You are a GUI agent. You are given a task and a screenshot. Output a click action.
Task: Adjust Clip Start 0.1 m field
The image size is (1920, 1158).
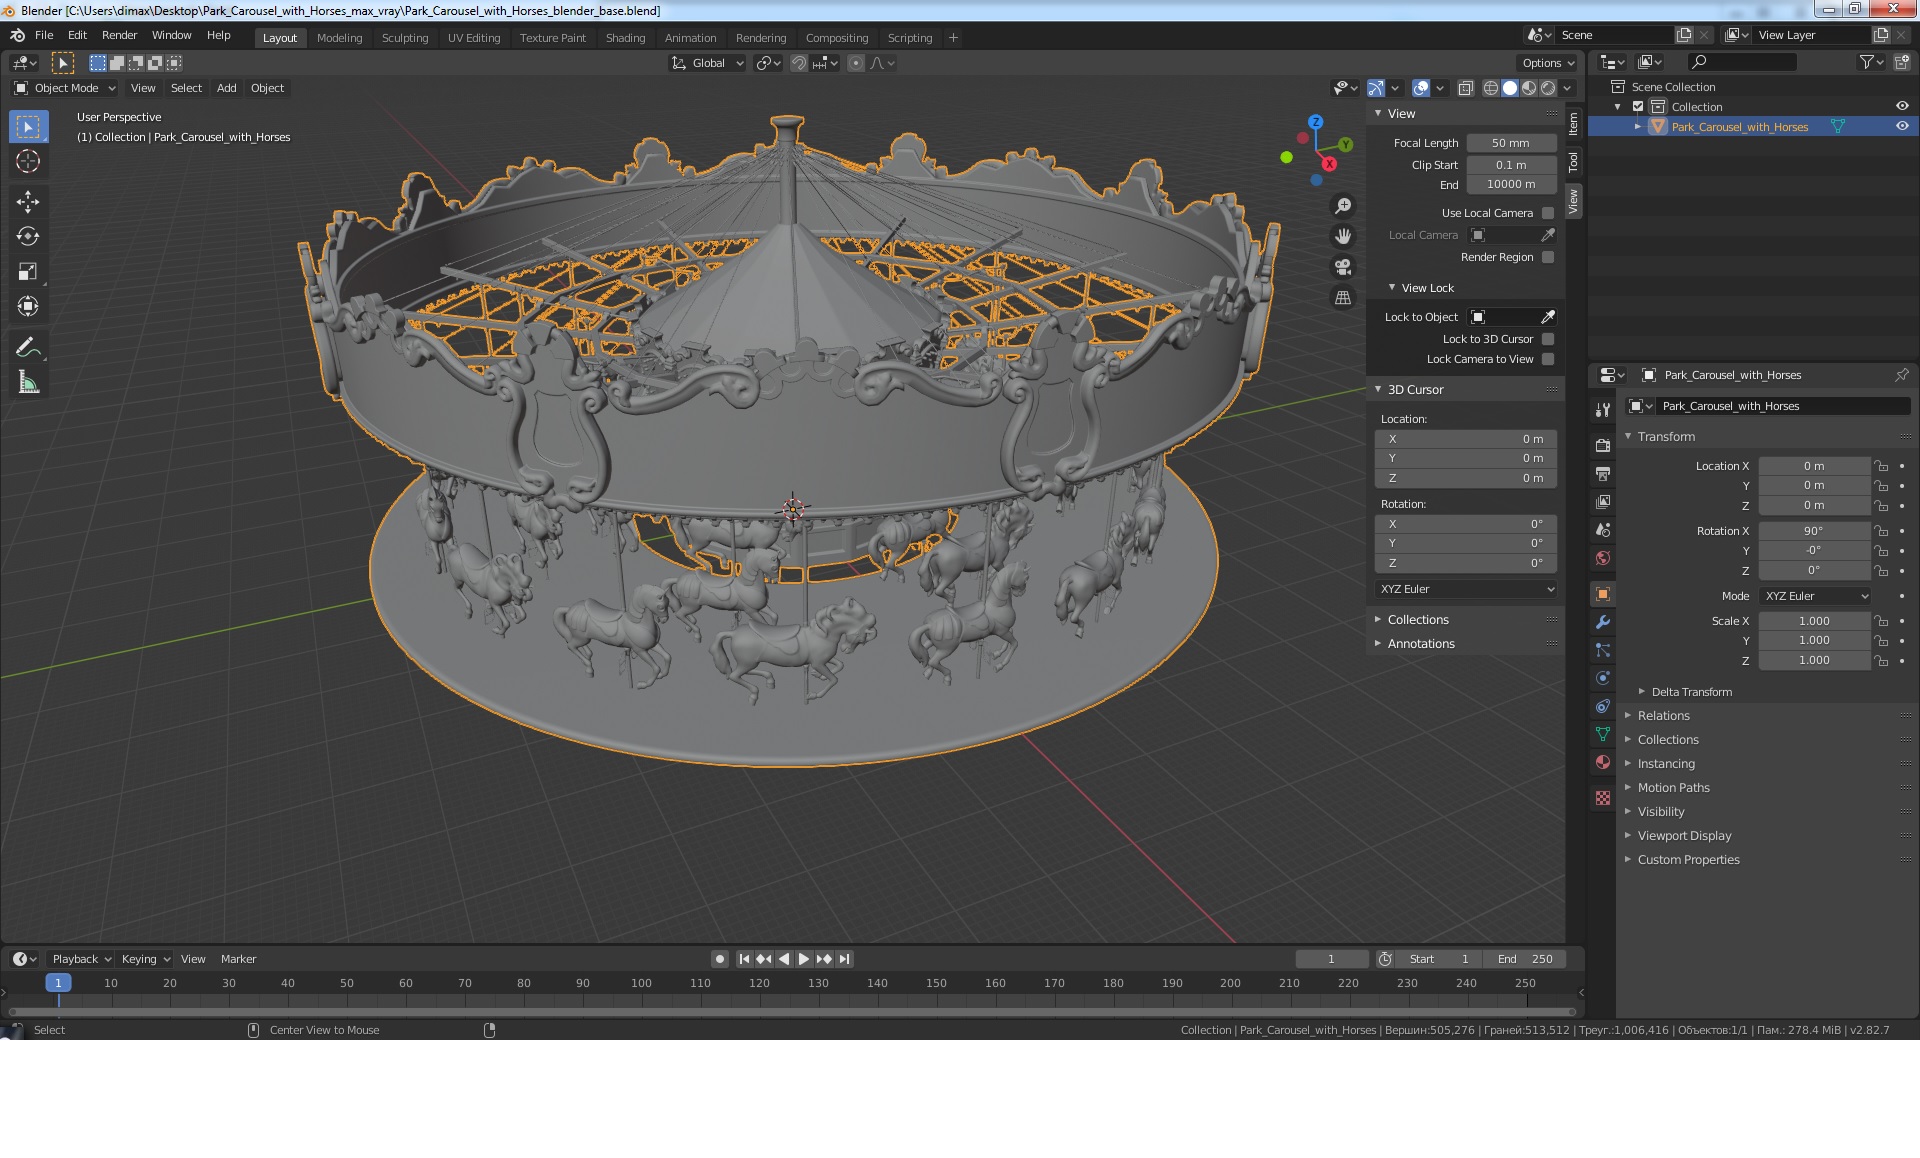[x=1511, y=165]
